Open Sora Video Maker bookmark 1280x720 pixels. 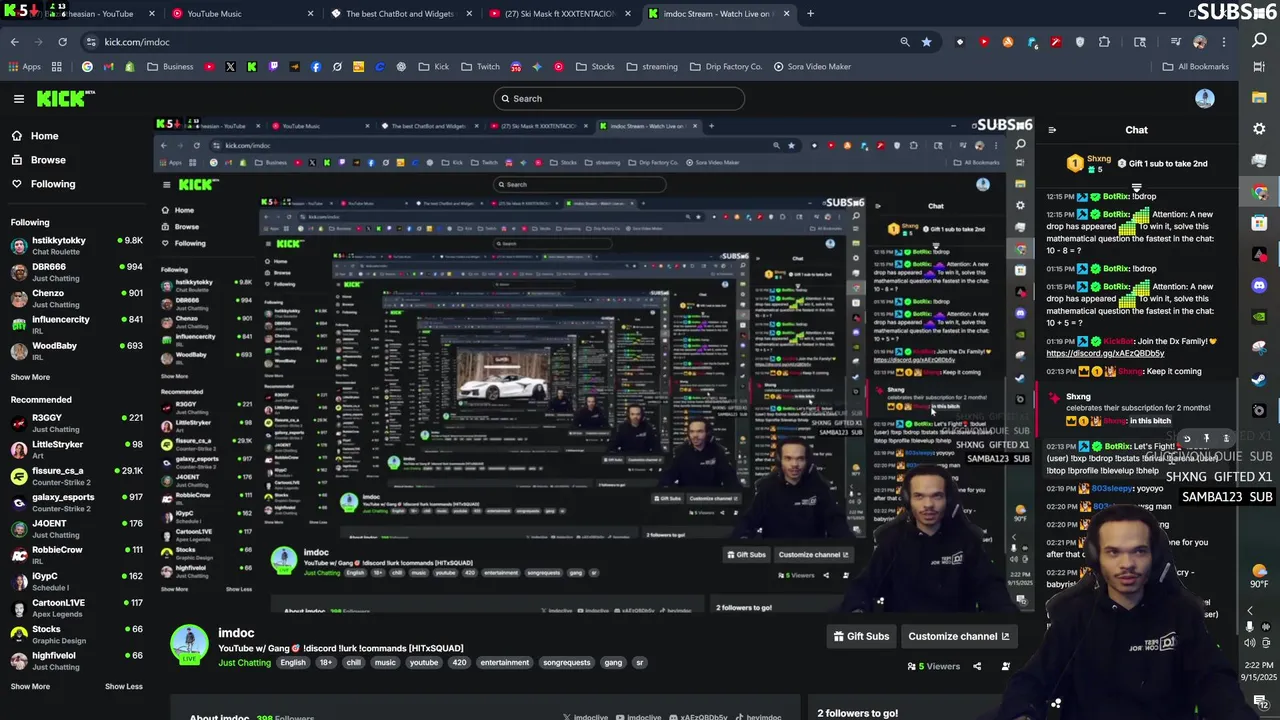point(812,67)
